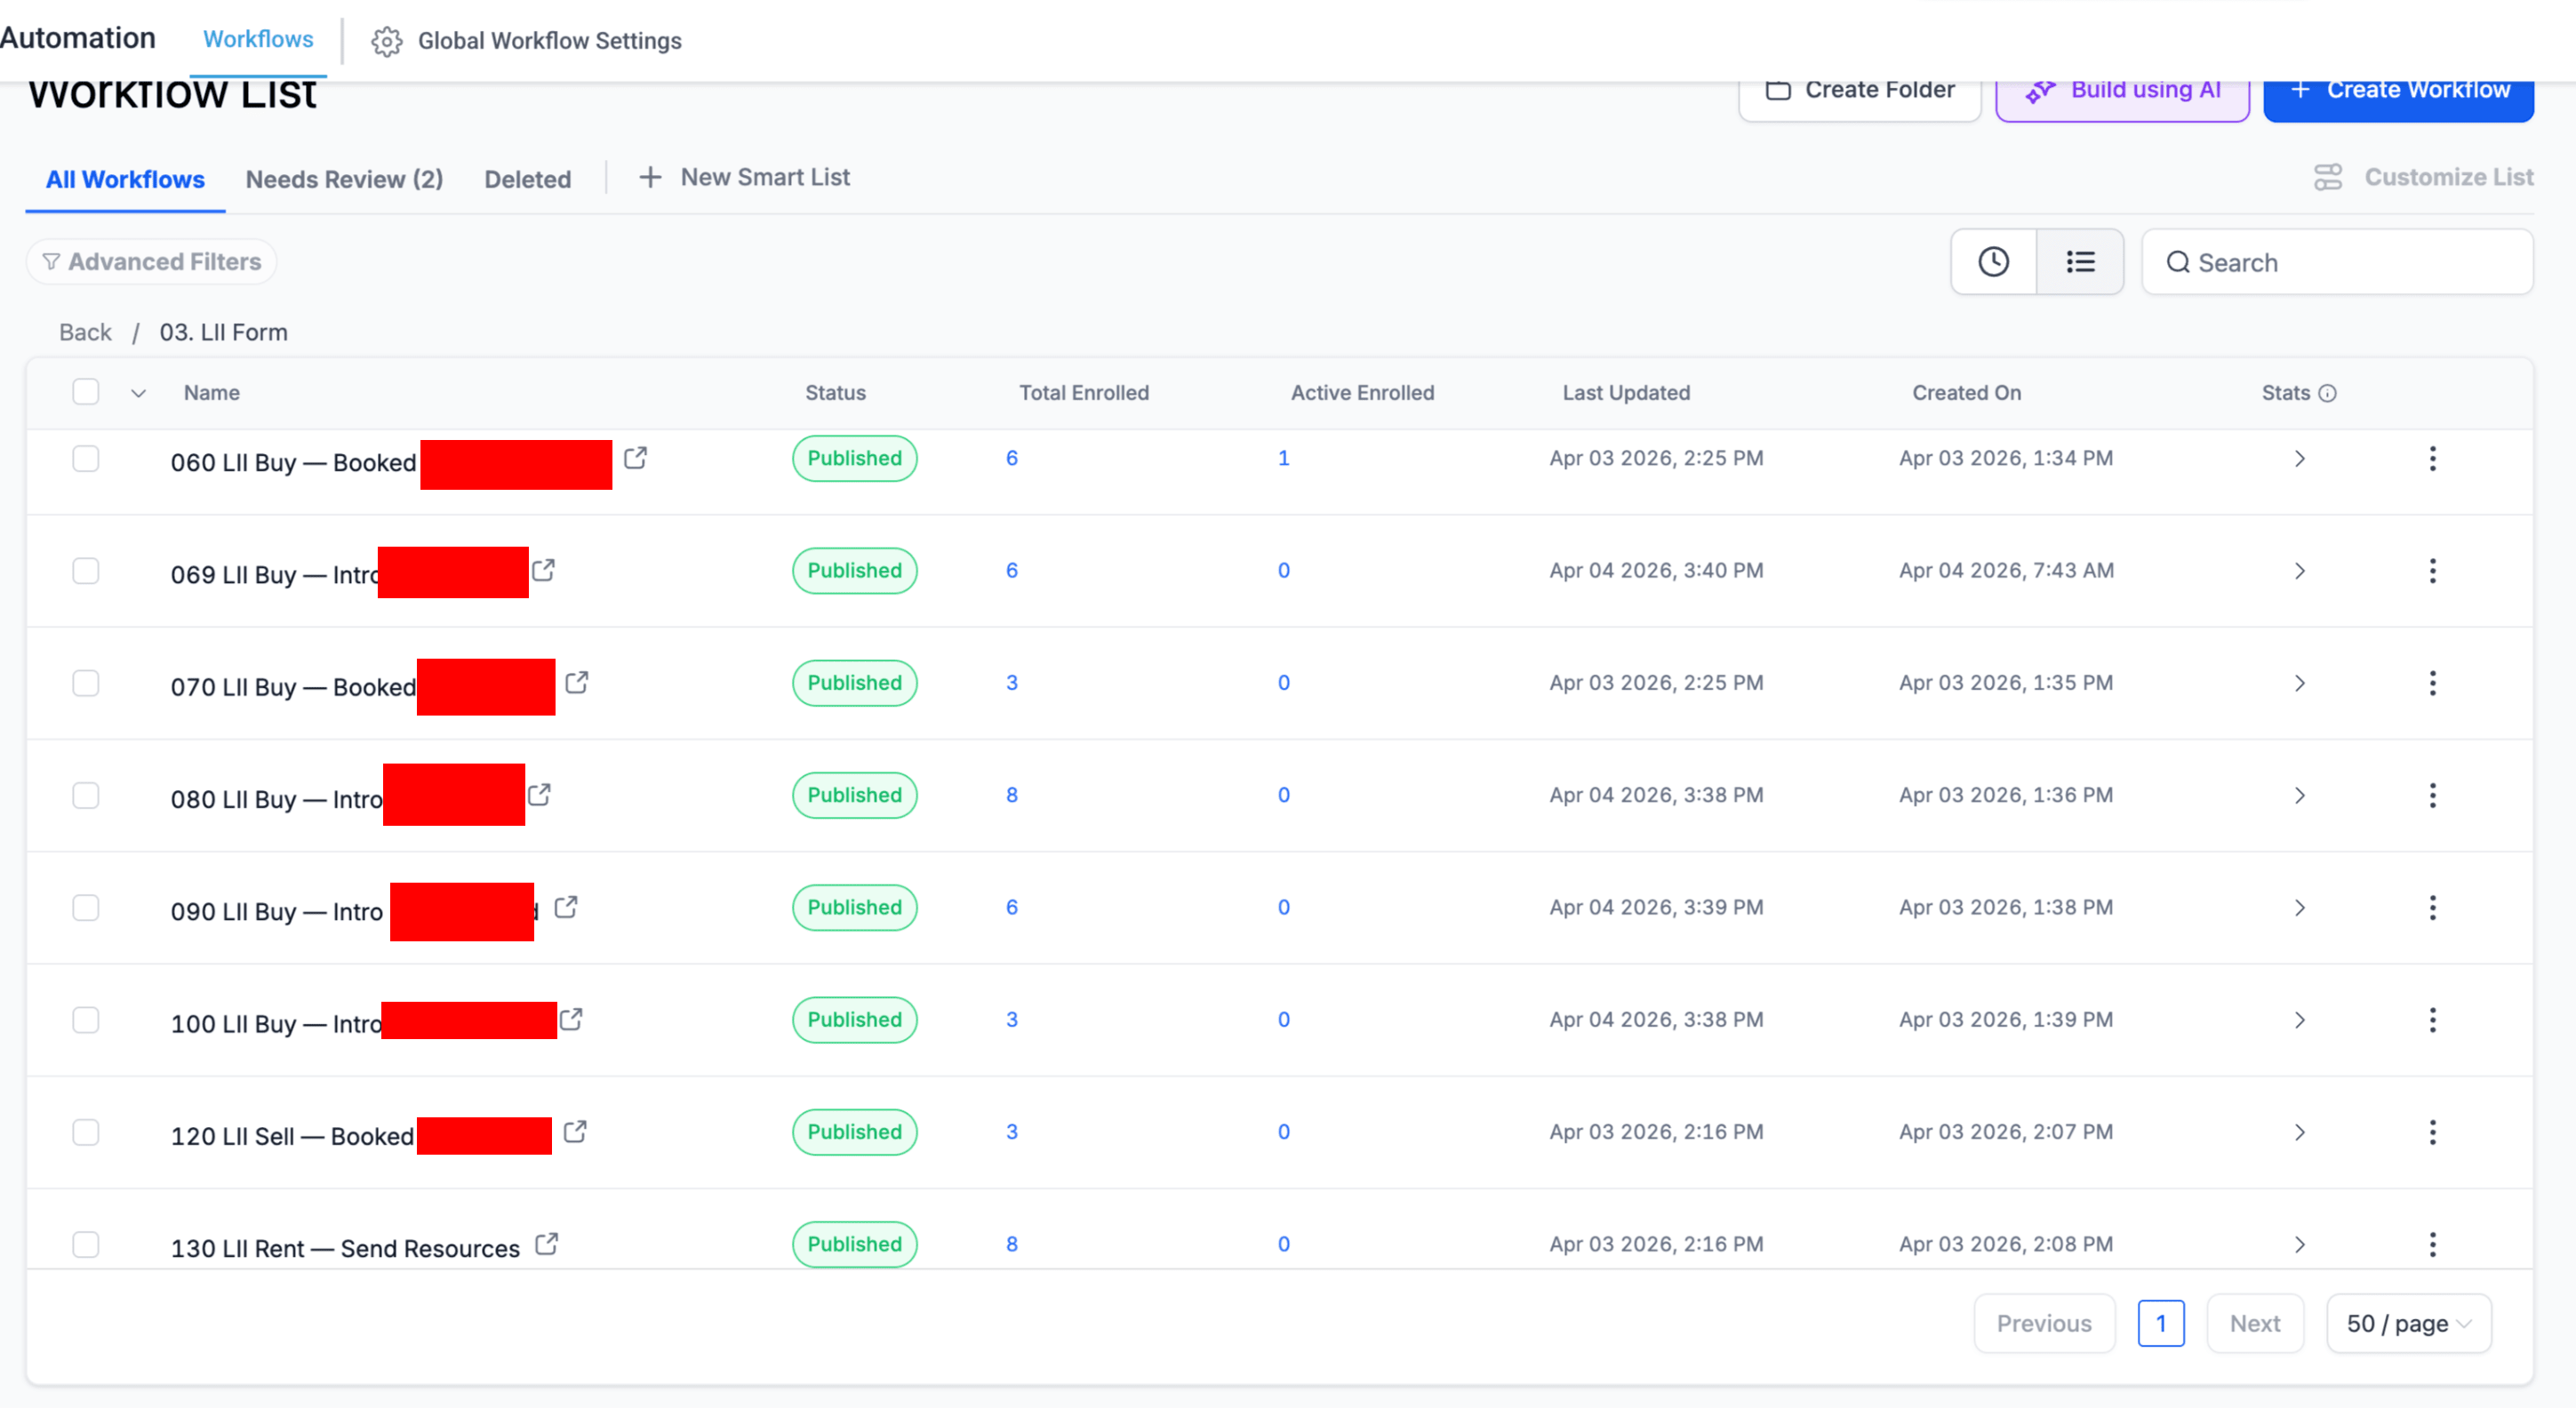Click the Create Workflow button
The height and width of the screenshot is (1408, 2576).
click(2398, 91)
